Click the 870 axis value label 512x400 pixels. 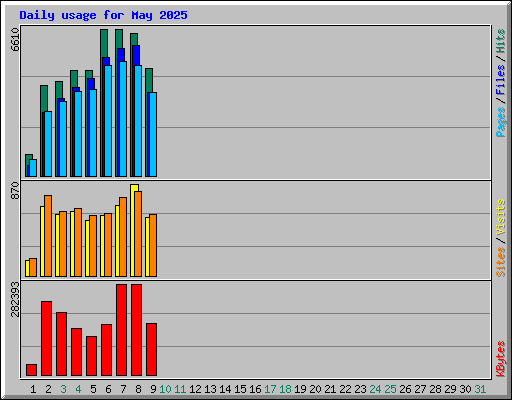(x=15, y=191)
